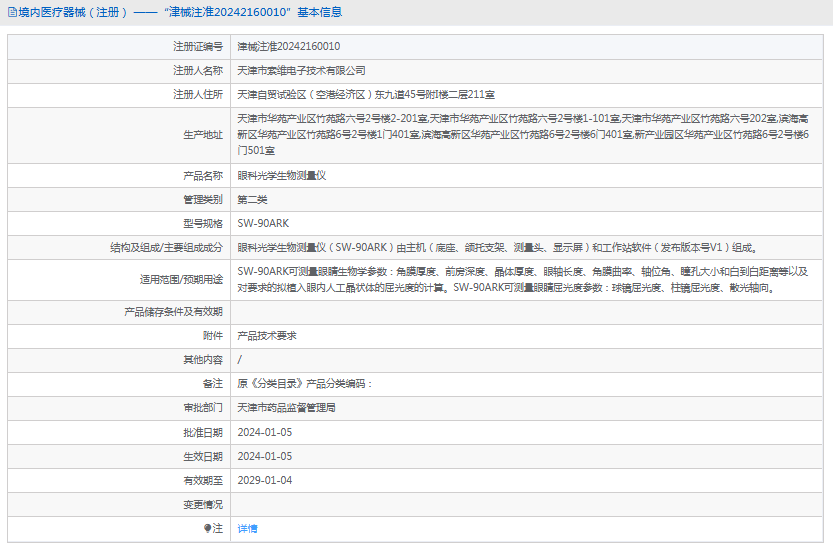833x545 pixels.
Task: Click the 注册人名称 label
Action: pyautogui.click(x=198, y=71)
